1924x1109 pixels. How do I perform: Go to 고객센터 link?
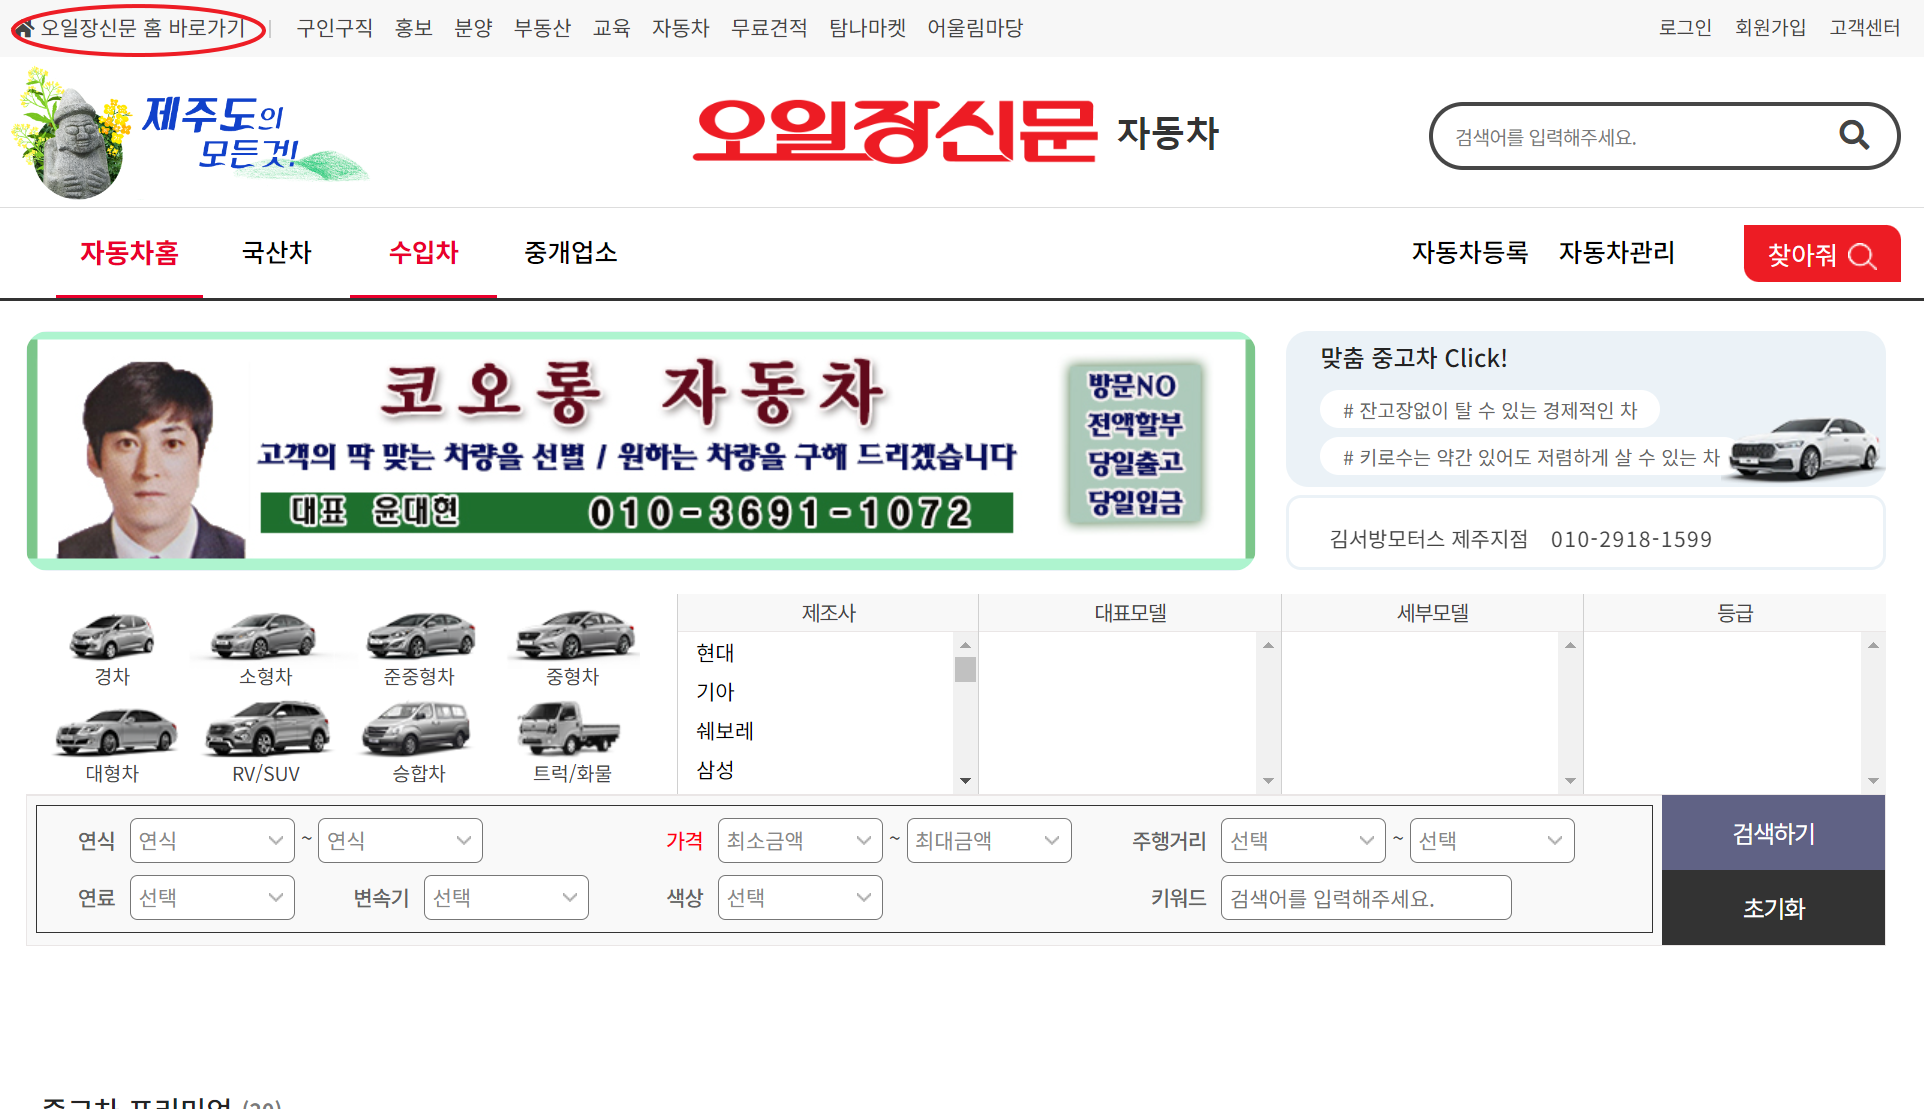click(1864, 28)
